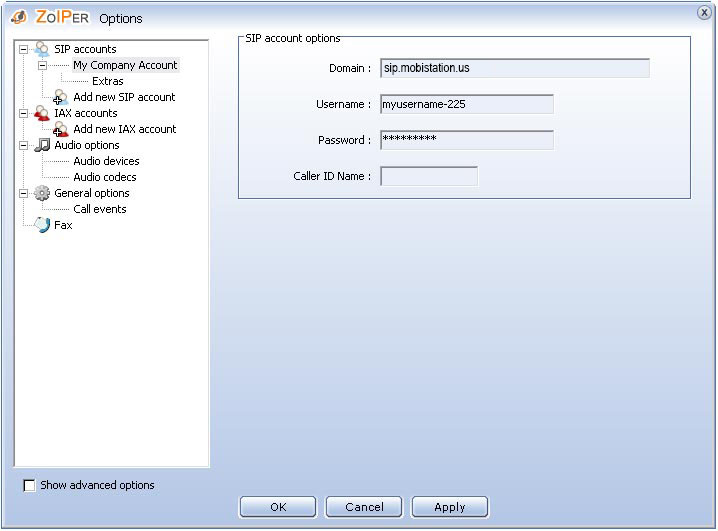Click the Audio options music note icon
This screenshot has height=531, width=718.
click(x=42, y=145)
